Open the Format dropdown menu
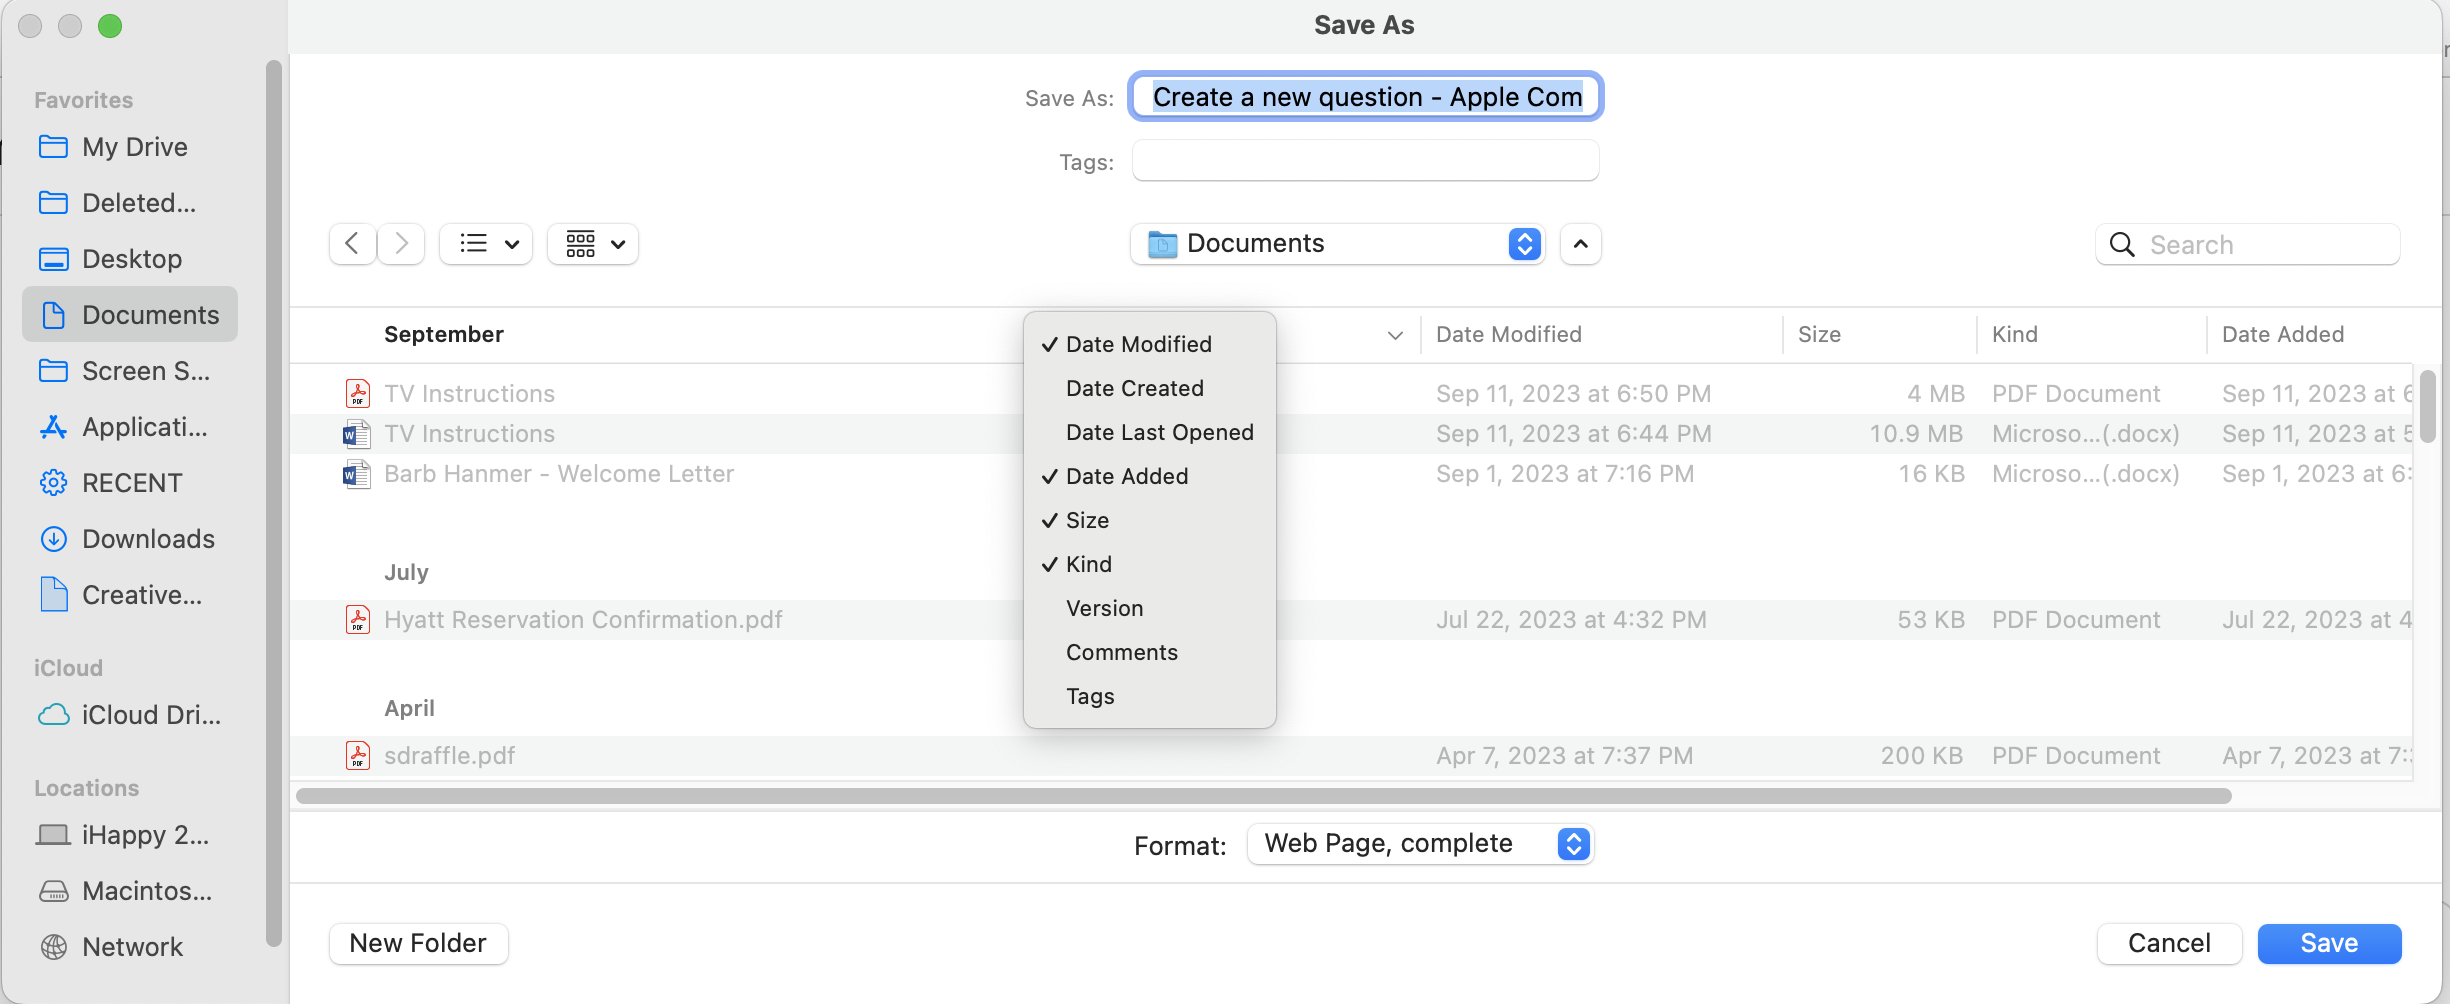Screen dimensions: 2450x1004 coord(1420,844)
